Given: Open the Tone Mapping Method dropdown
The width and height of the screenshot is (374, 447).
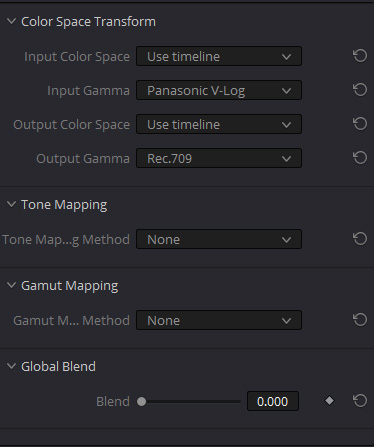Looking at the screenshot, I should (219, 239).
